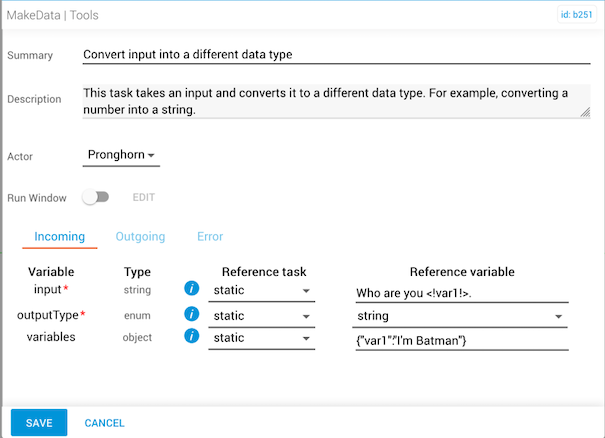Click into the Description text area
This screenshot has width=605, height=438.
(336, 101)
